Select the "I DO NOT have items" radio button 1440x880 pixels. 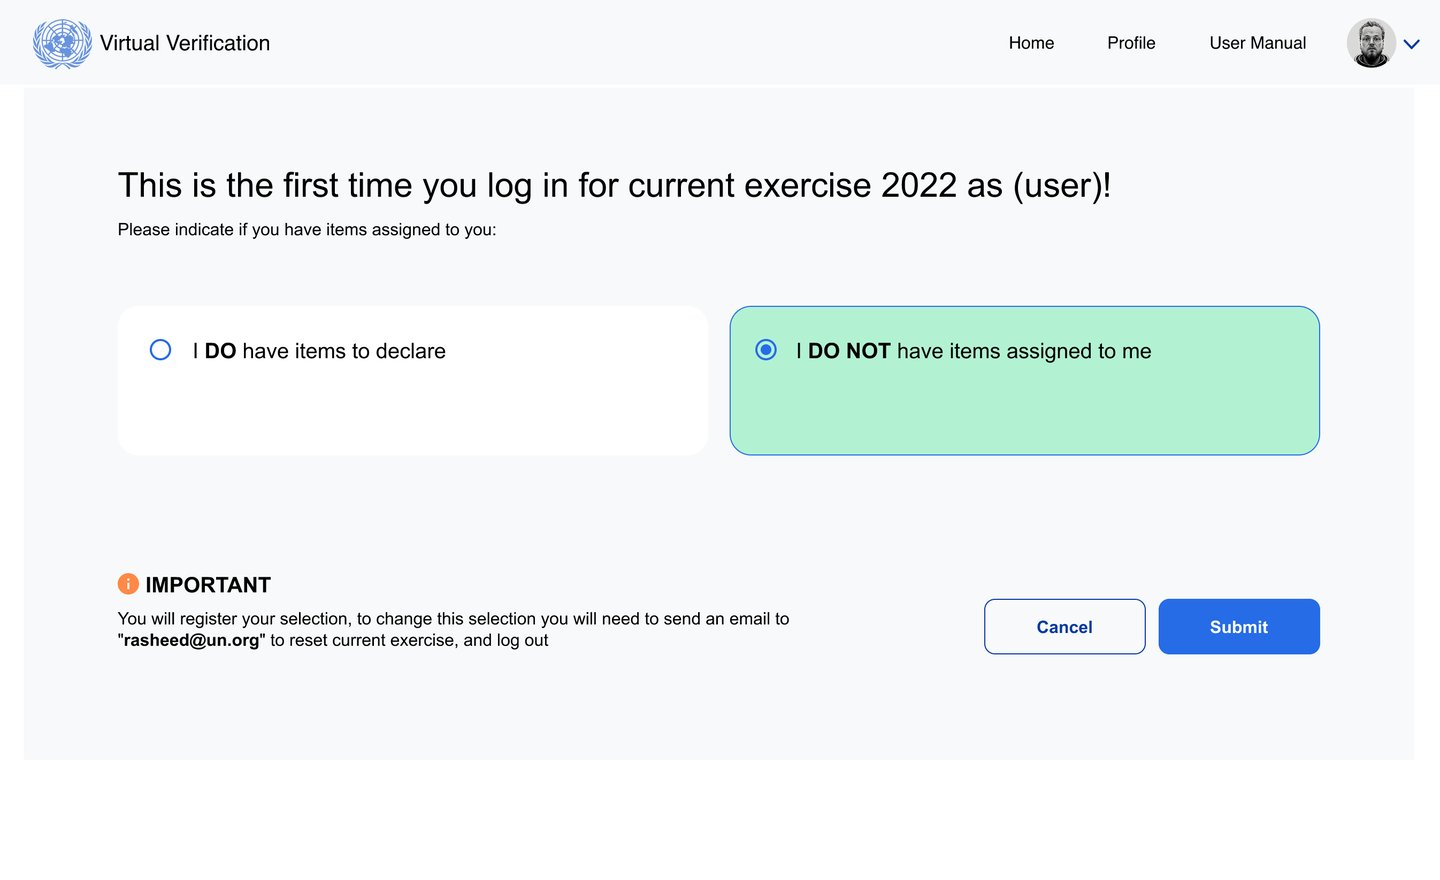(x=766, y=350)
